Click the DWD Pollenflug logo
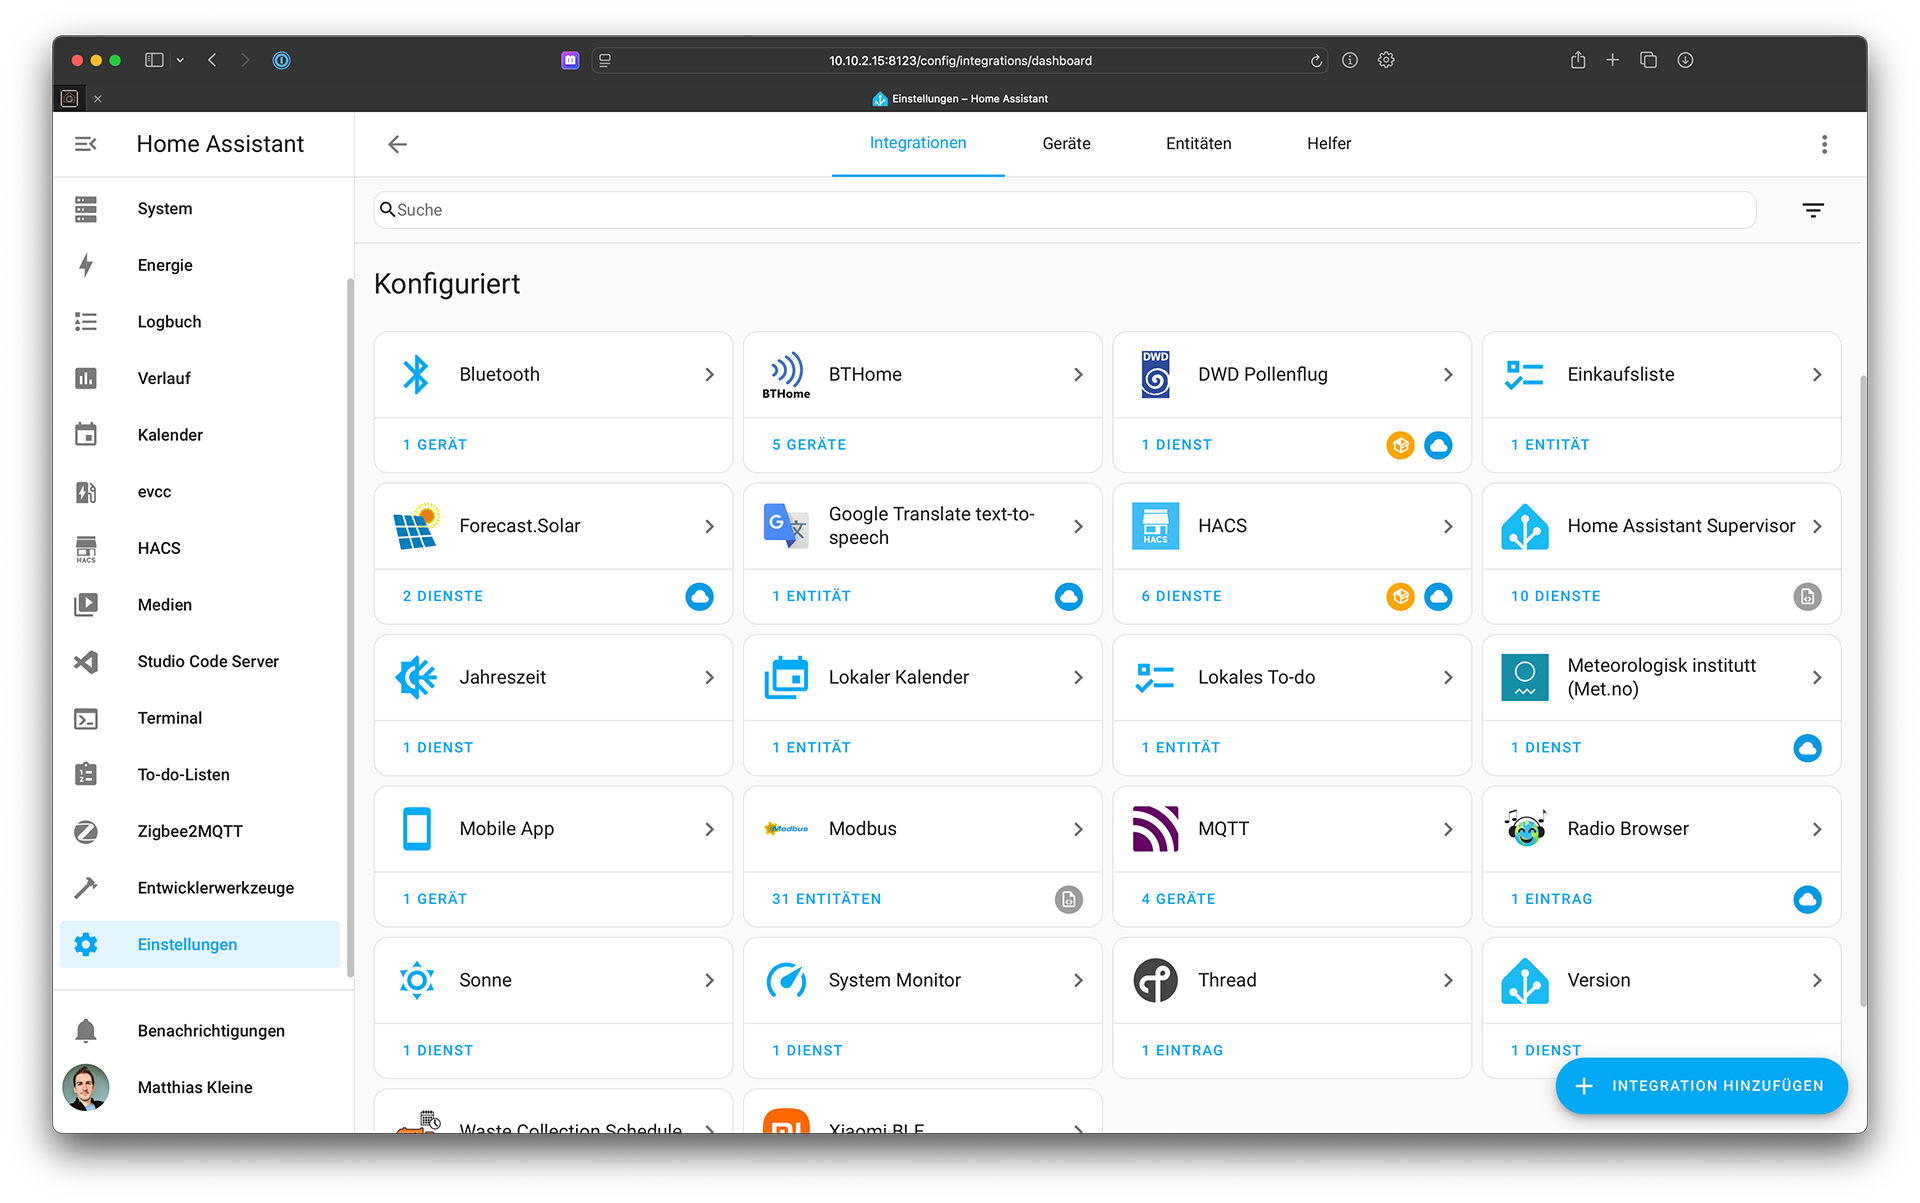Screen dimensions: 1920x1203 point(1156,375)
